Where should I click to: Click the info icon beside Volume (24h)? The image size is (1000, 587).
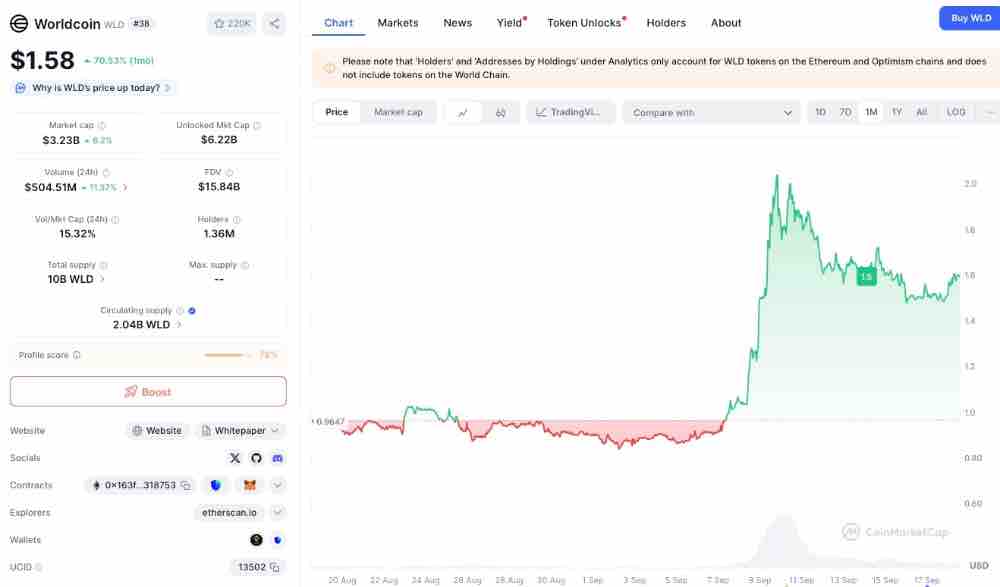(x=106, y=173)
